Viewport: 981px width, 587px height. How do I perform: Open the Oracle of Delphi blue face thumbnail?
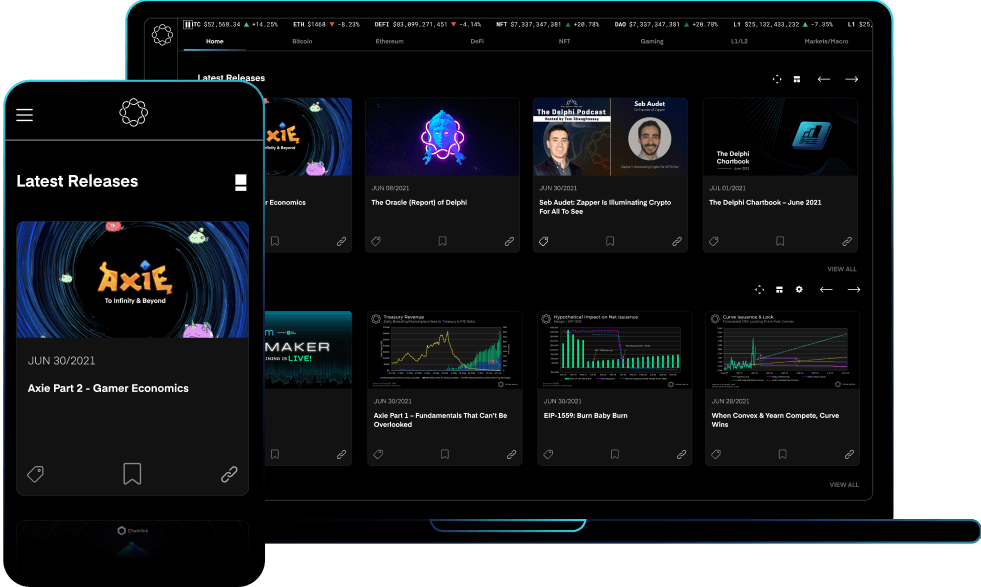click(442, 137)
